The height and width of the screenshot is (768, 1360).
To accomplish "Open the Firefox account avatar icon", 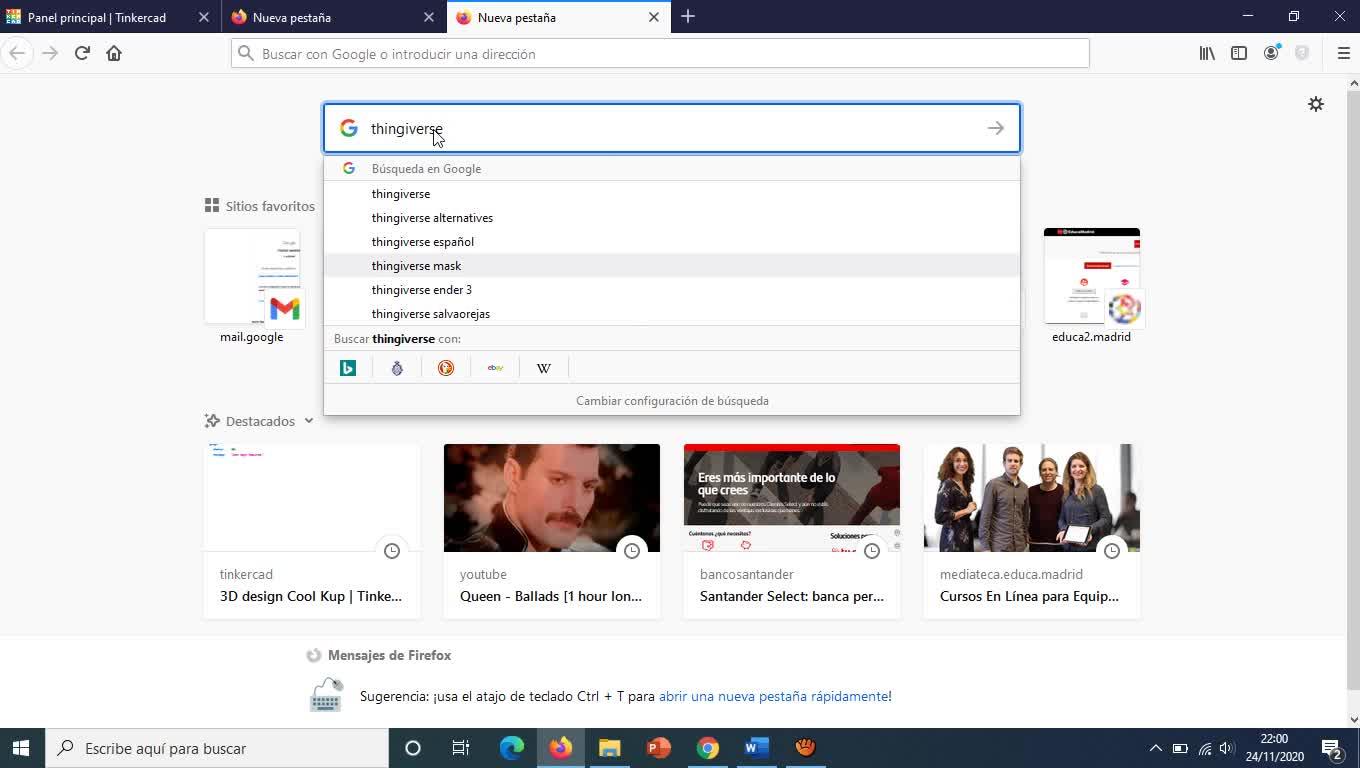I will [x=1271, y=54].
